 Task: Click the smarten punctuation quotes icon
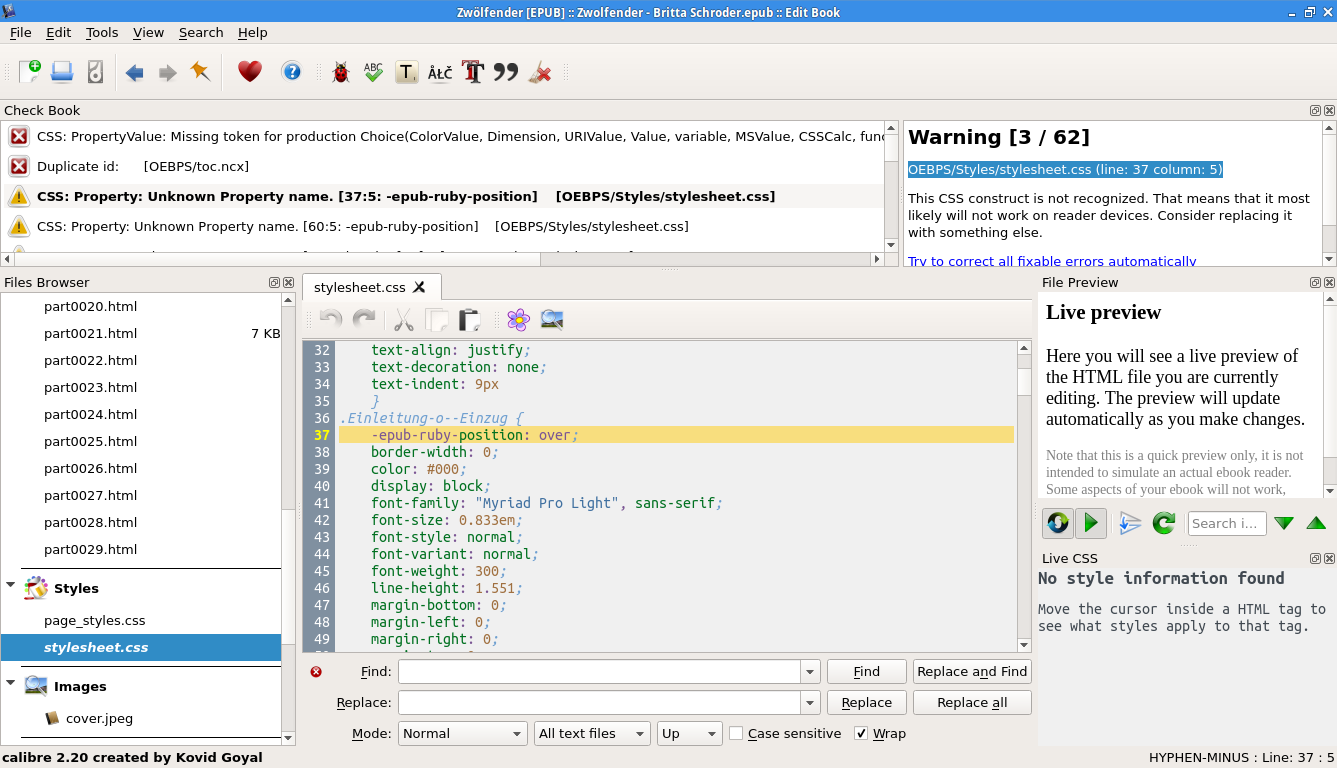coord(506,72)
